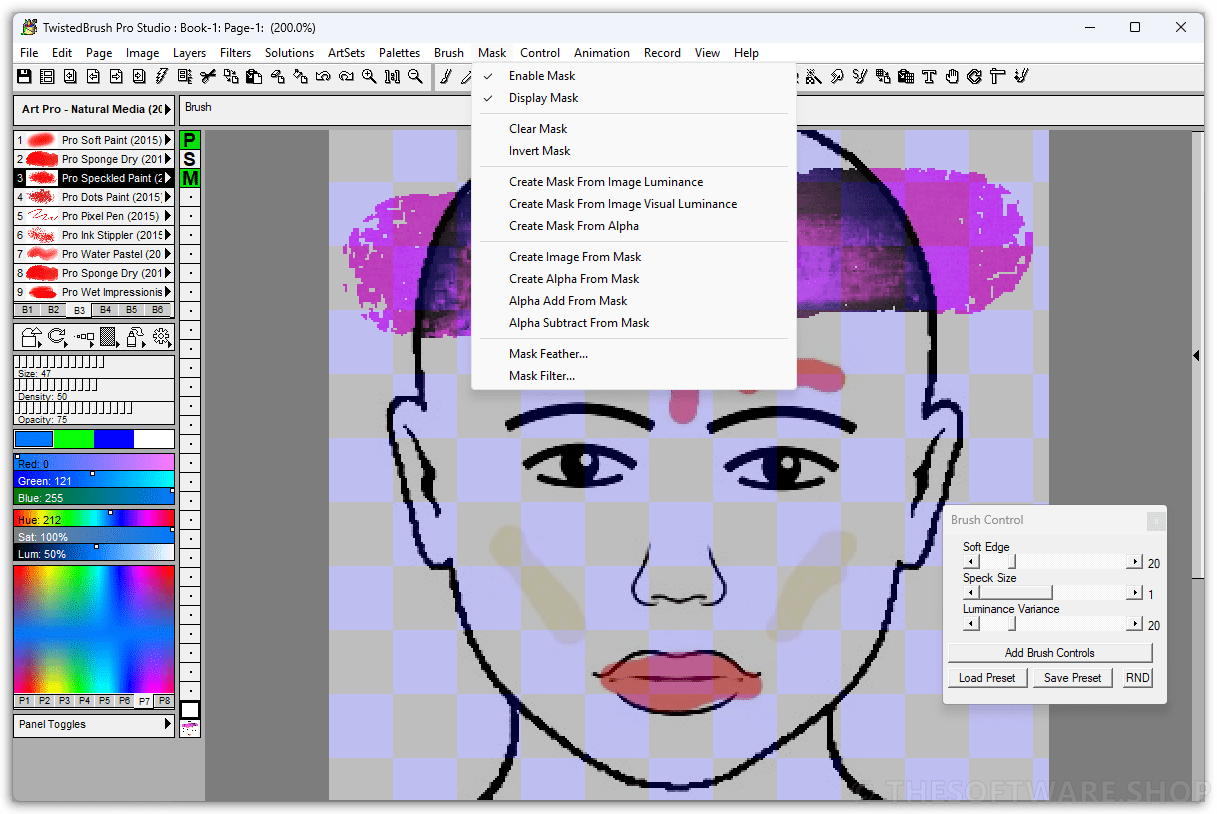Click the 1:1 zoom toolbar icon

(392, 76)
